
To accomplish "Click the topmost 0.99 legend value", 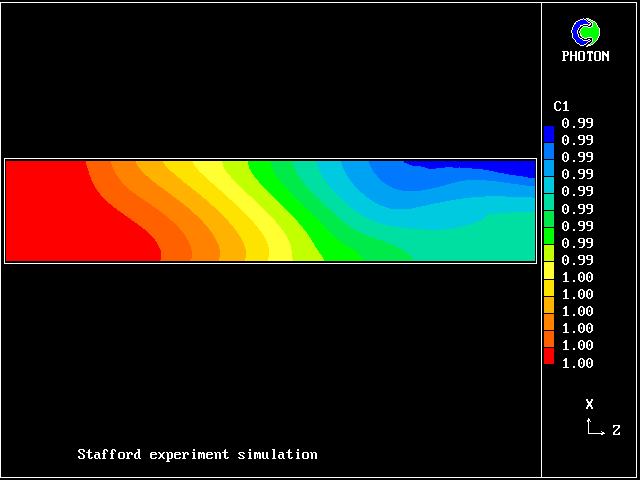I will [577, 123].
